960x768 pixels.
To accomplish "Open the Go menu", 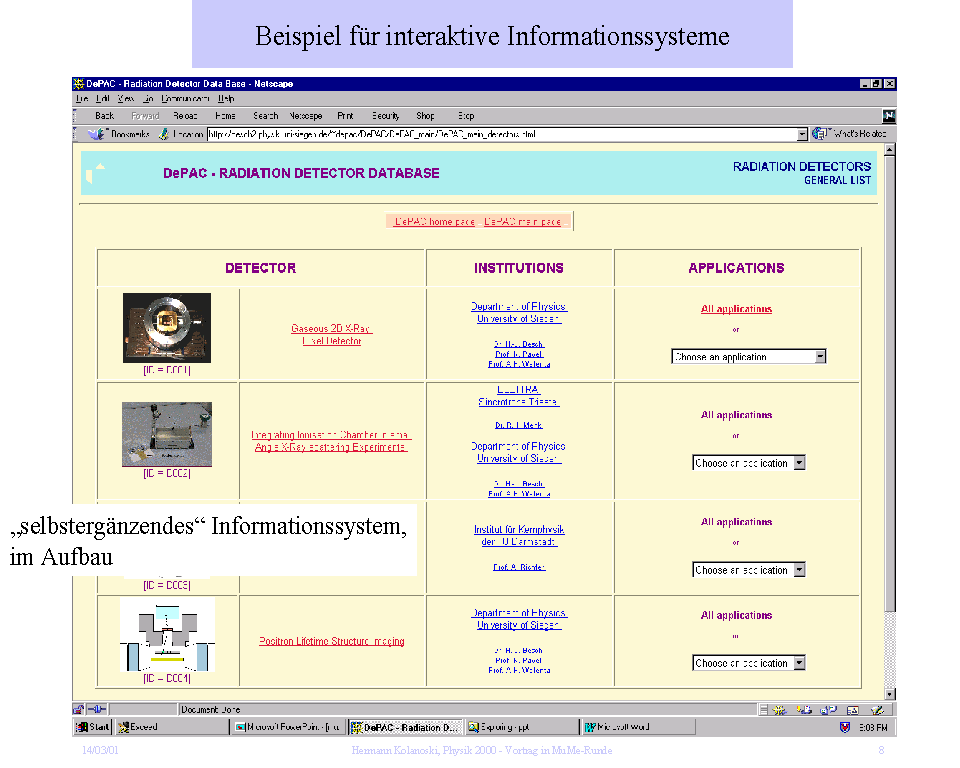I will click(149, 99).
